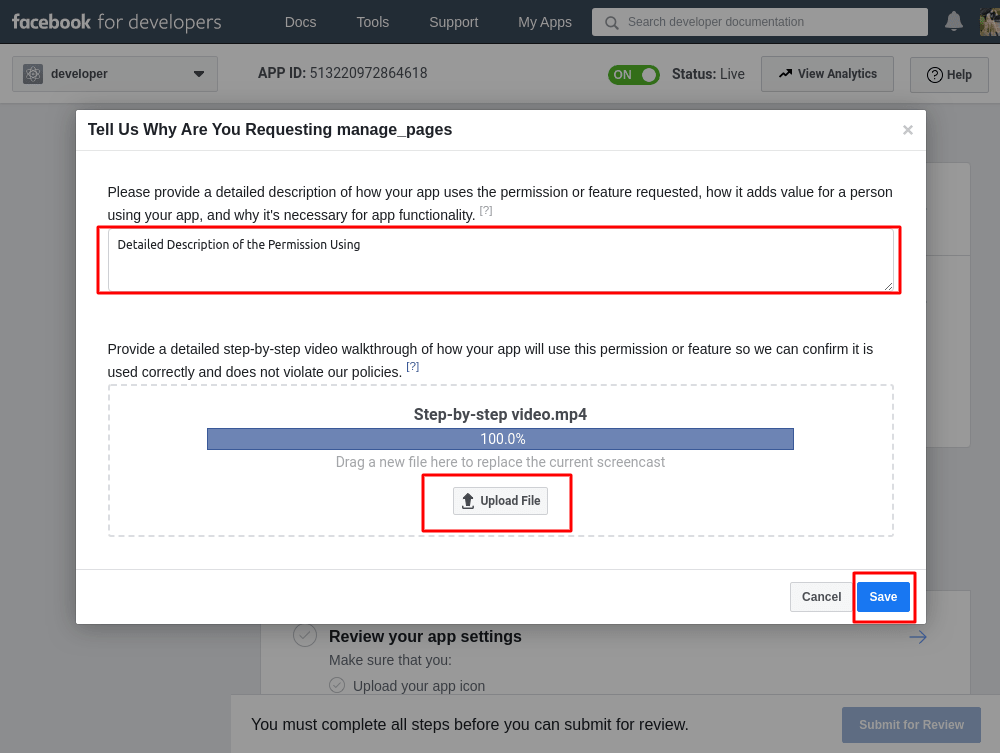Click the developer app atom icon
The image size is (1000, 753).
click(33, 74)
